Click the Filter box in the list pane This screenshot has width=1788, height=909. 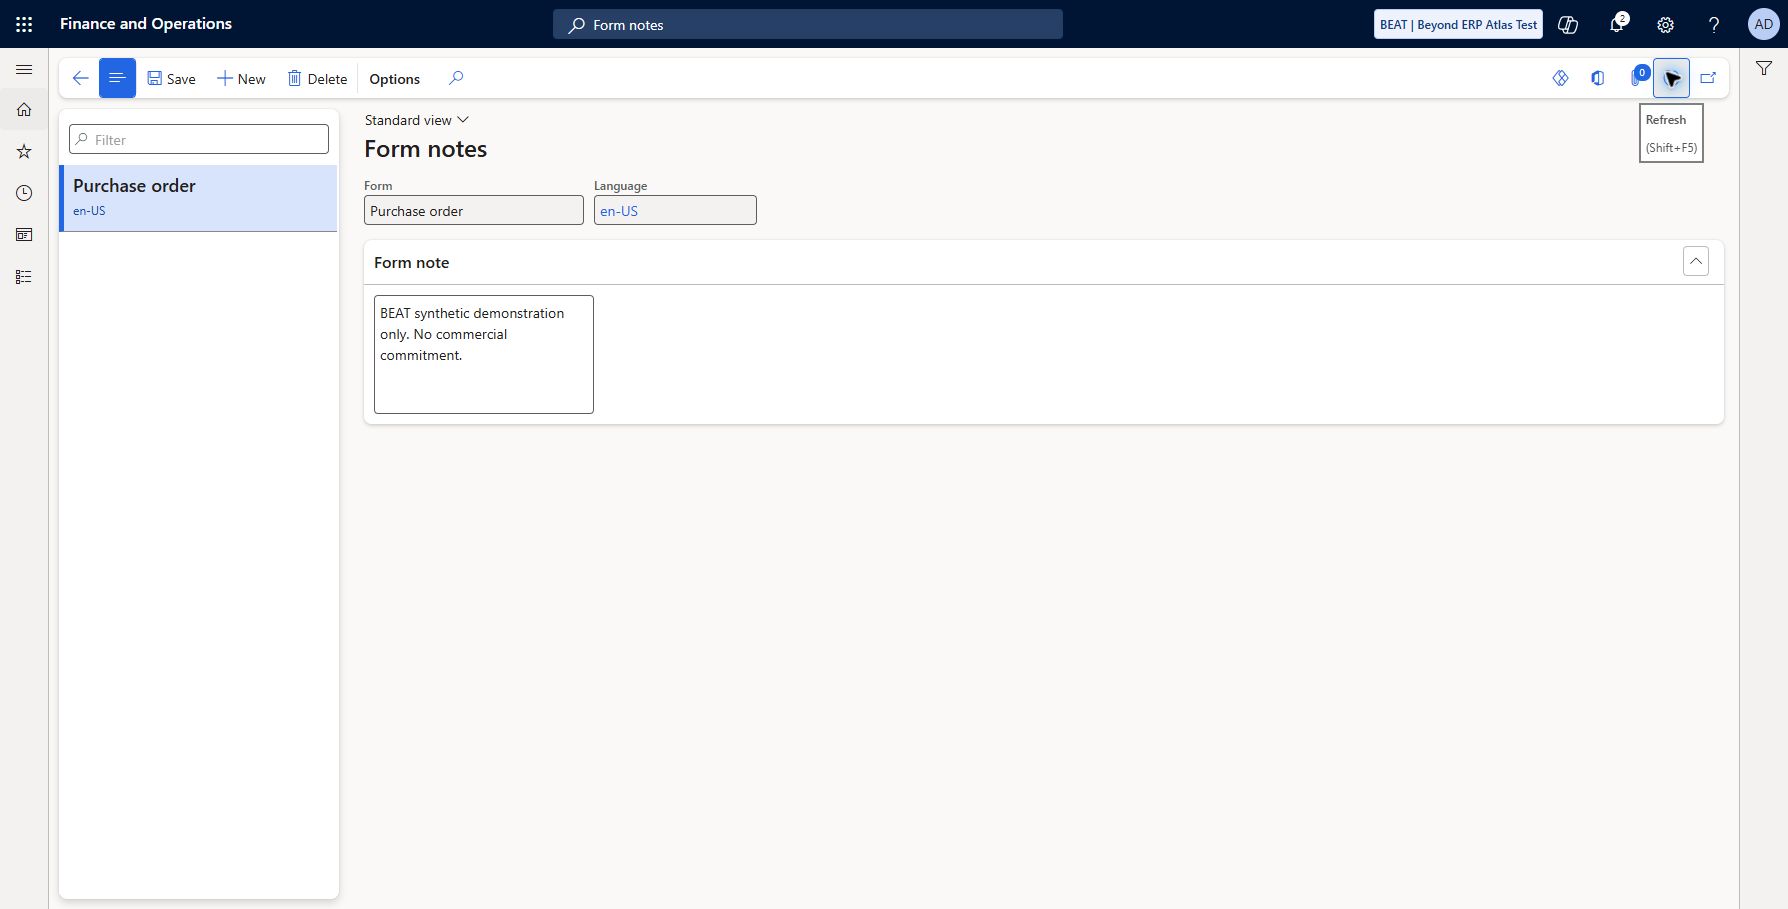click(x=199, y=139)
